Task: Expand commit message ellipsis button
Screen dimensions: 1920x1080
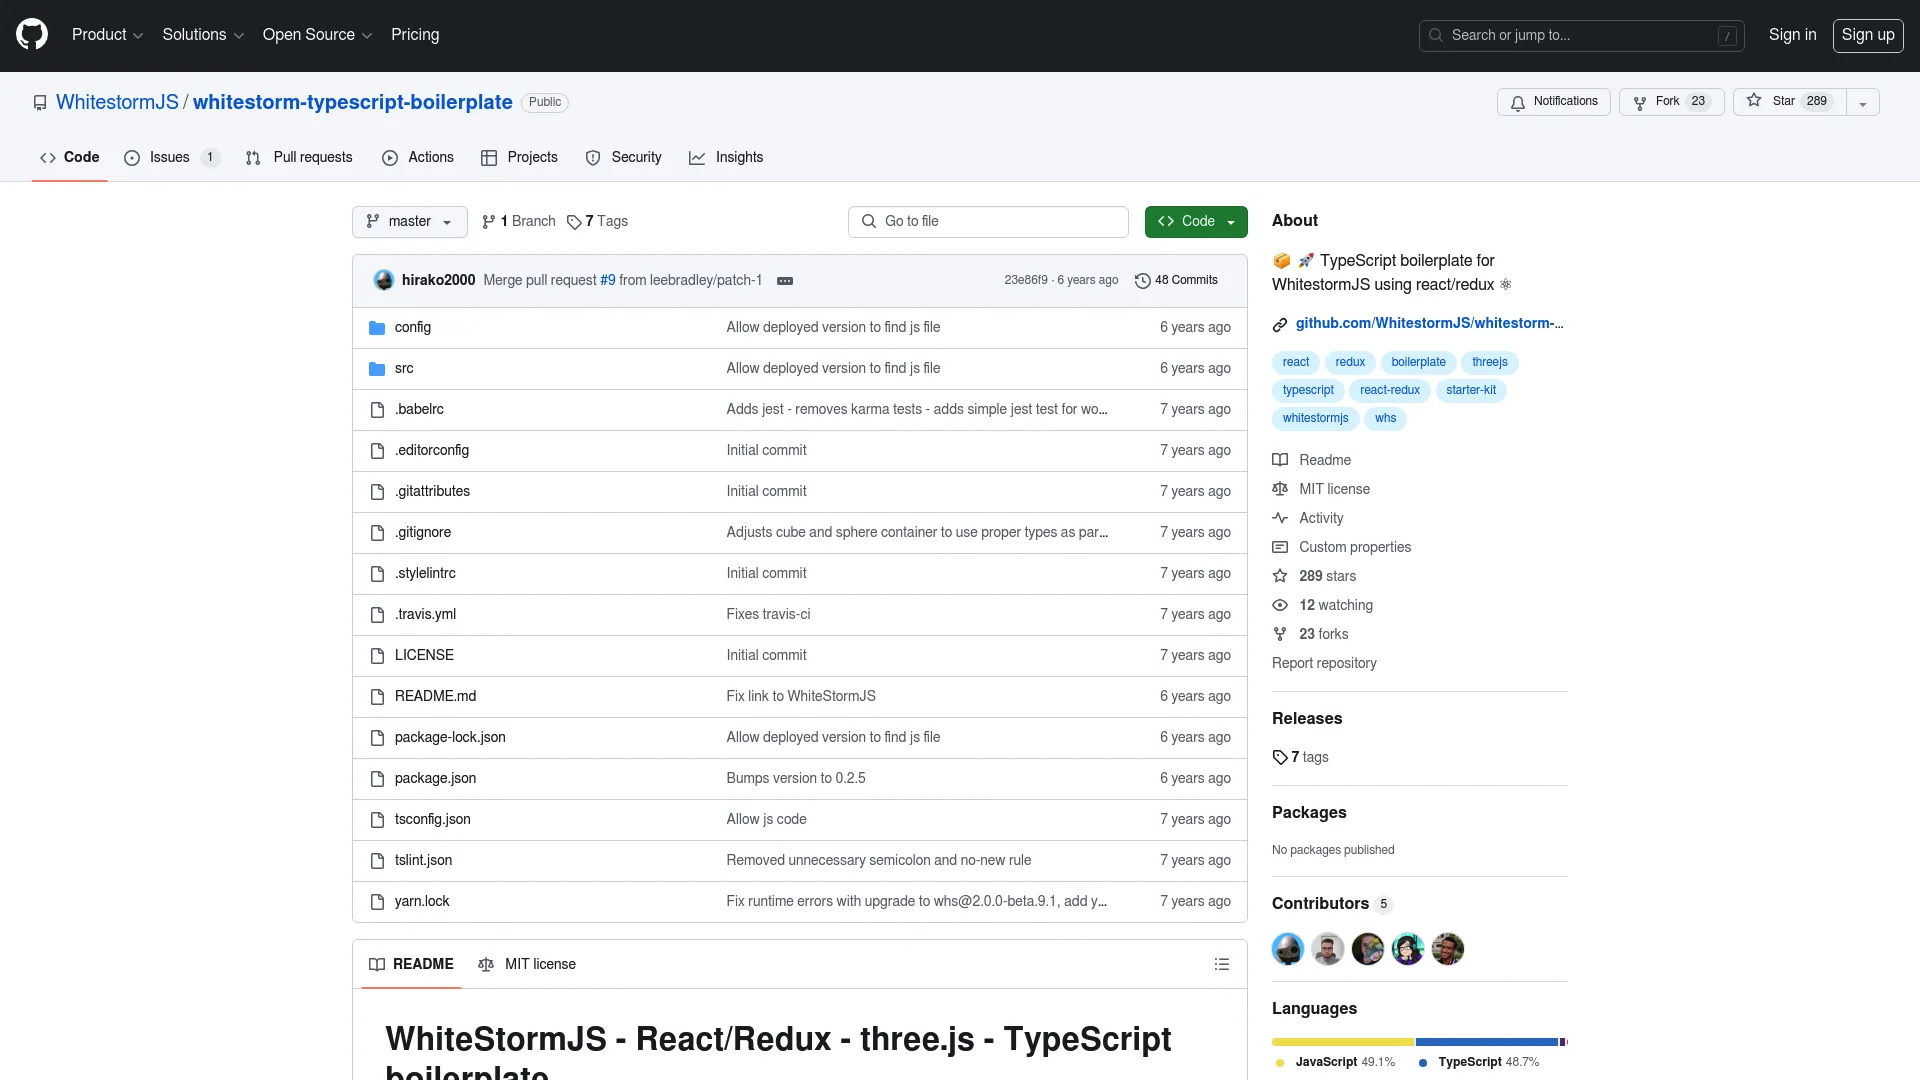Action: click(785, 281)
